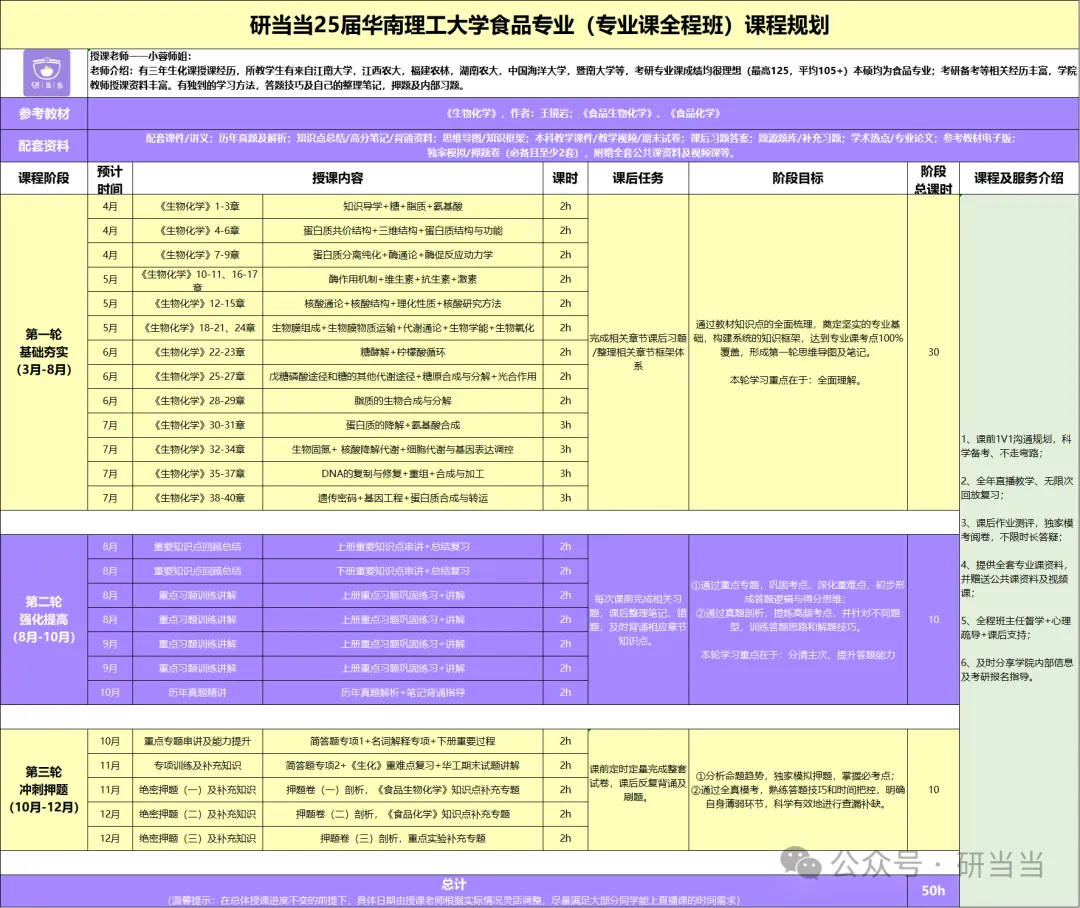Click the 绝密押题 (一) 及补充知识 cell

198,790
